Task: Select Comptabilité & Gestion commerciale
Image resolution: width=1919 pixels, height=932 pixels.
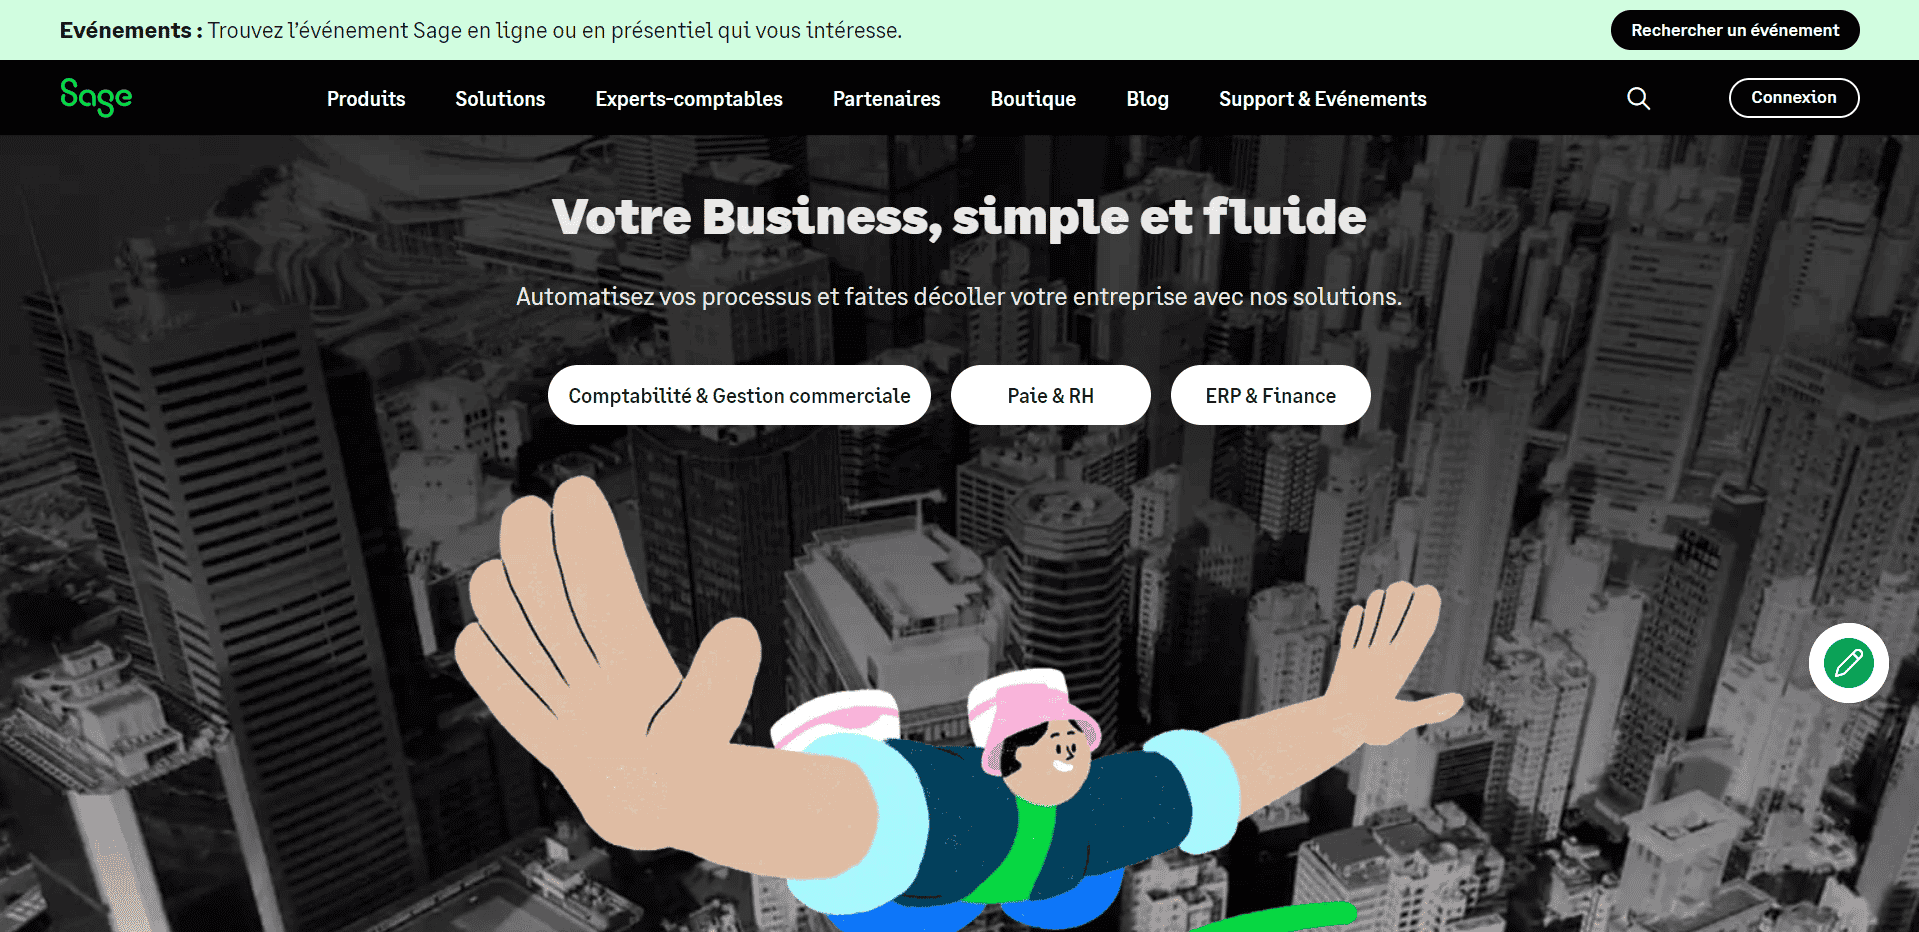Action: click(x=739, y=395)
